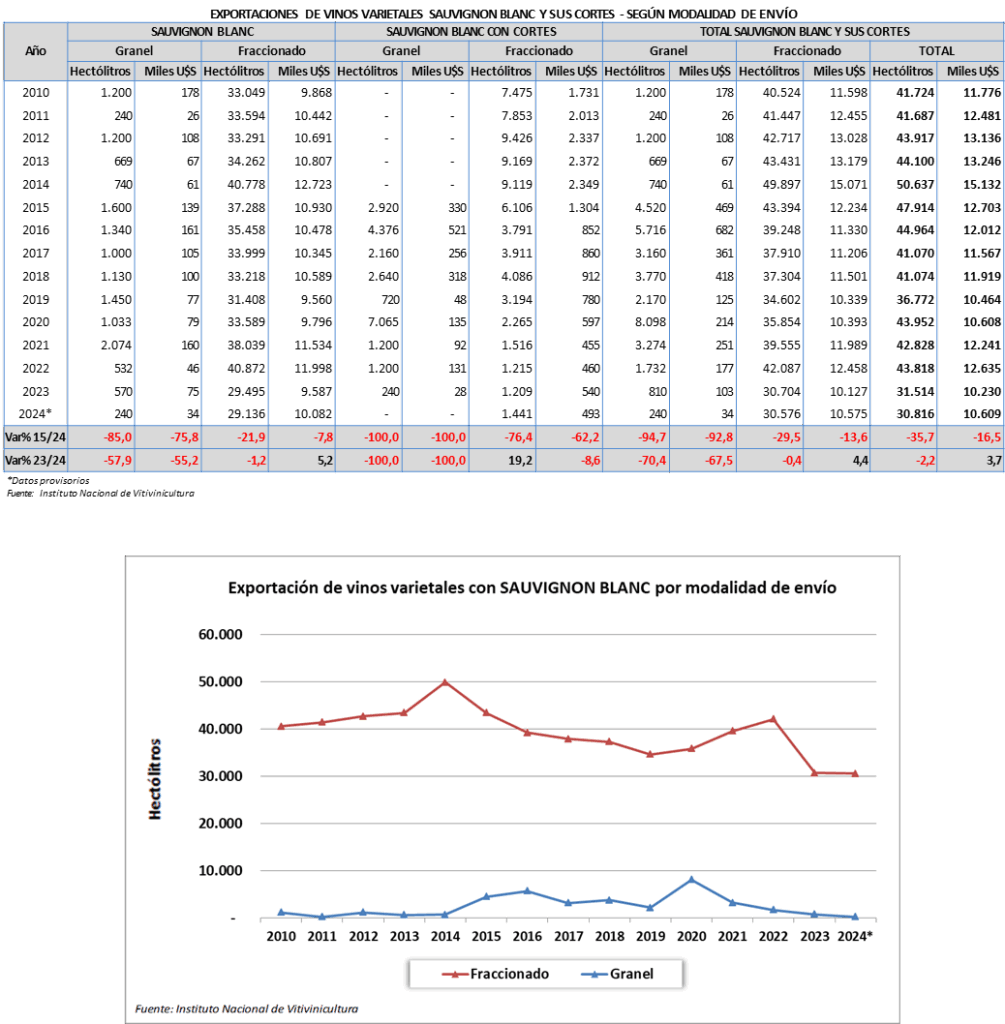Click the 2016 marker on the Granel line
The image size is (1005, 1024).
[526, 891]
